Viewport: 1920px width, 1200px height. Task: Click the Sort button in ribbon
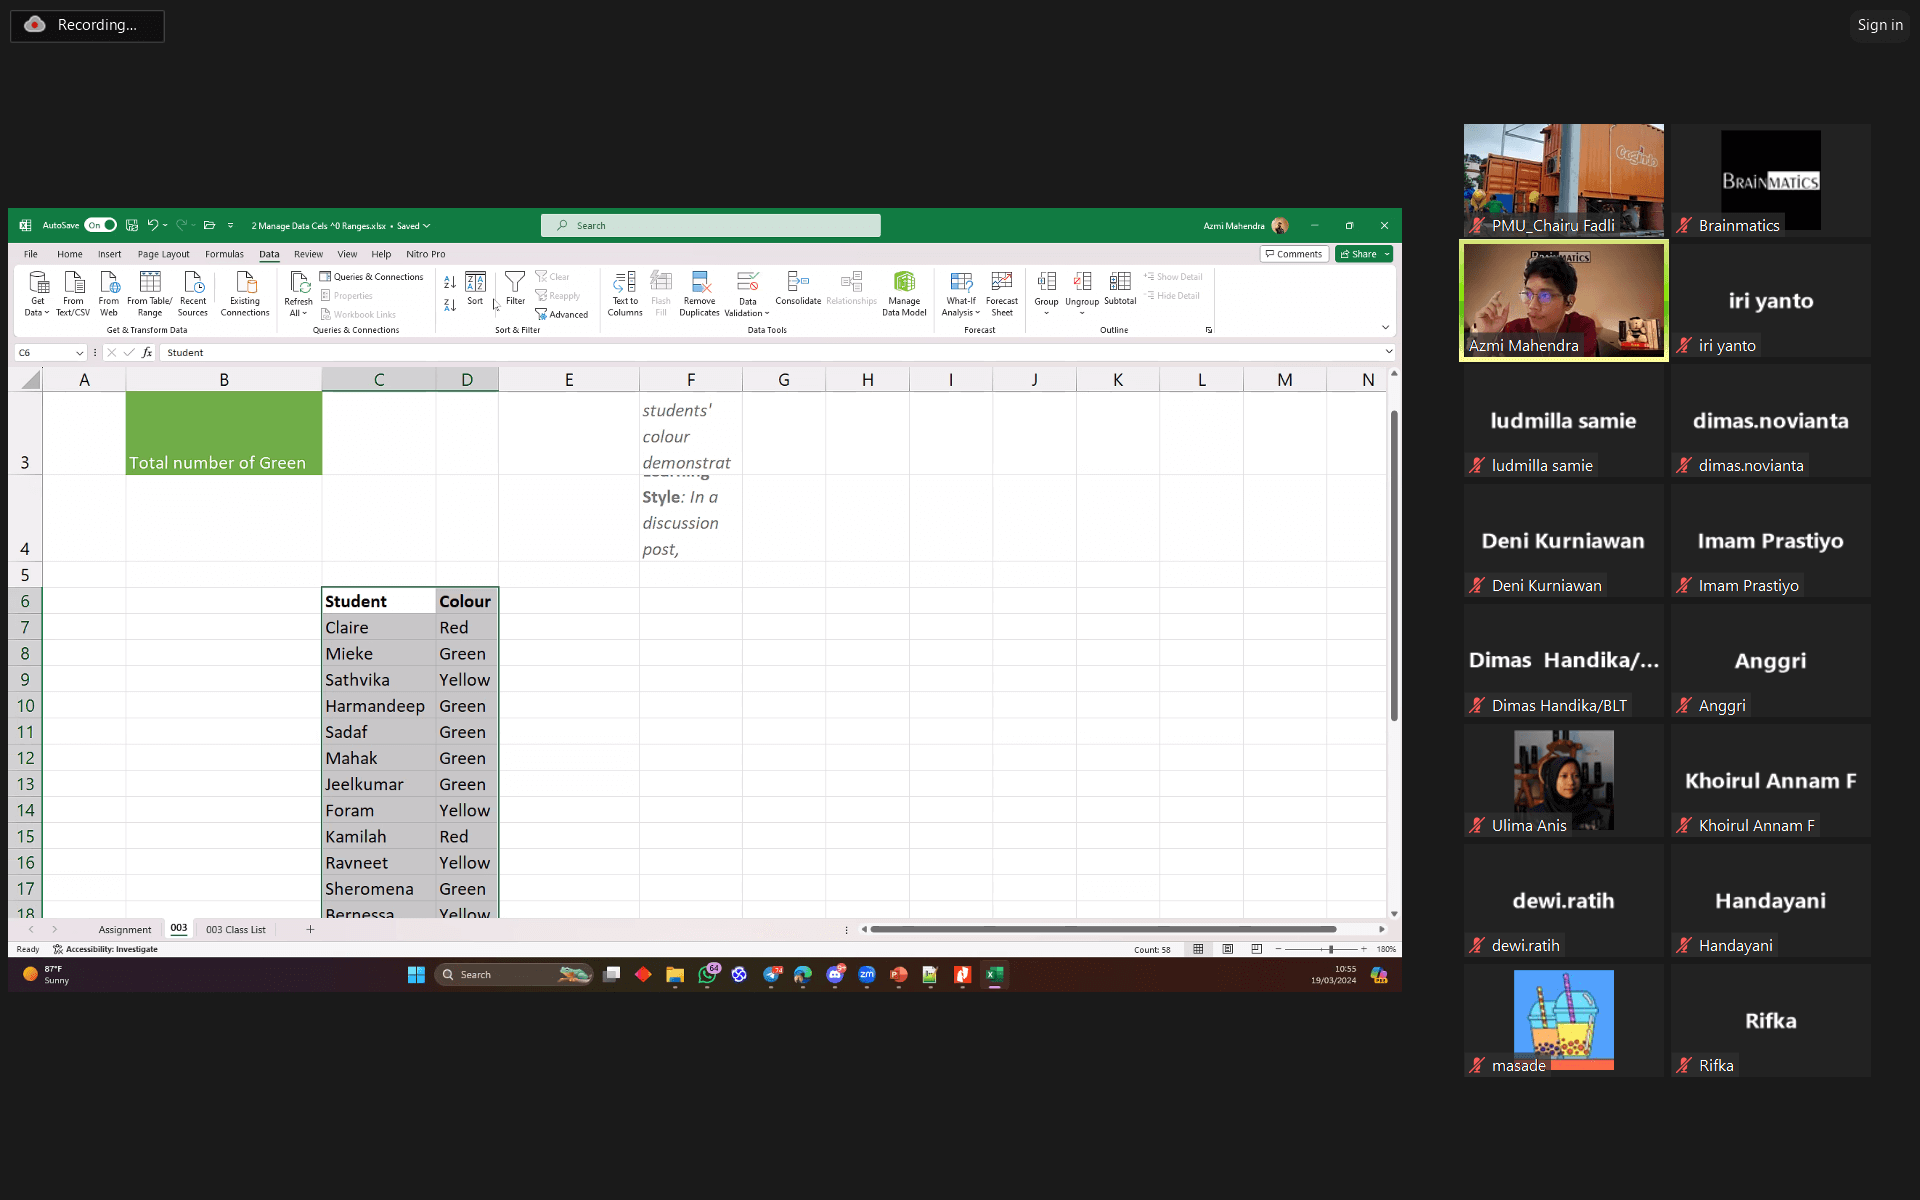pos(475,288)
